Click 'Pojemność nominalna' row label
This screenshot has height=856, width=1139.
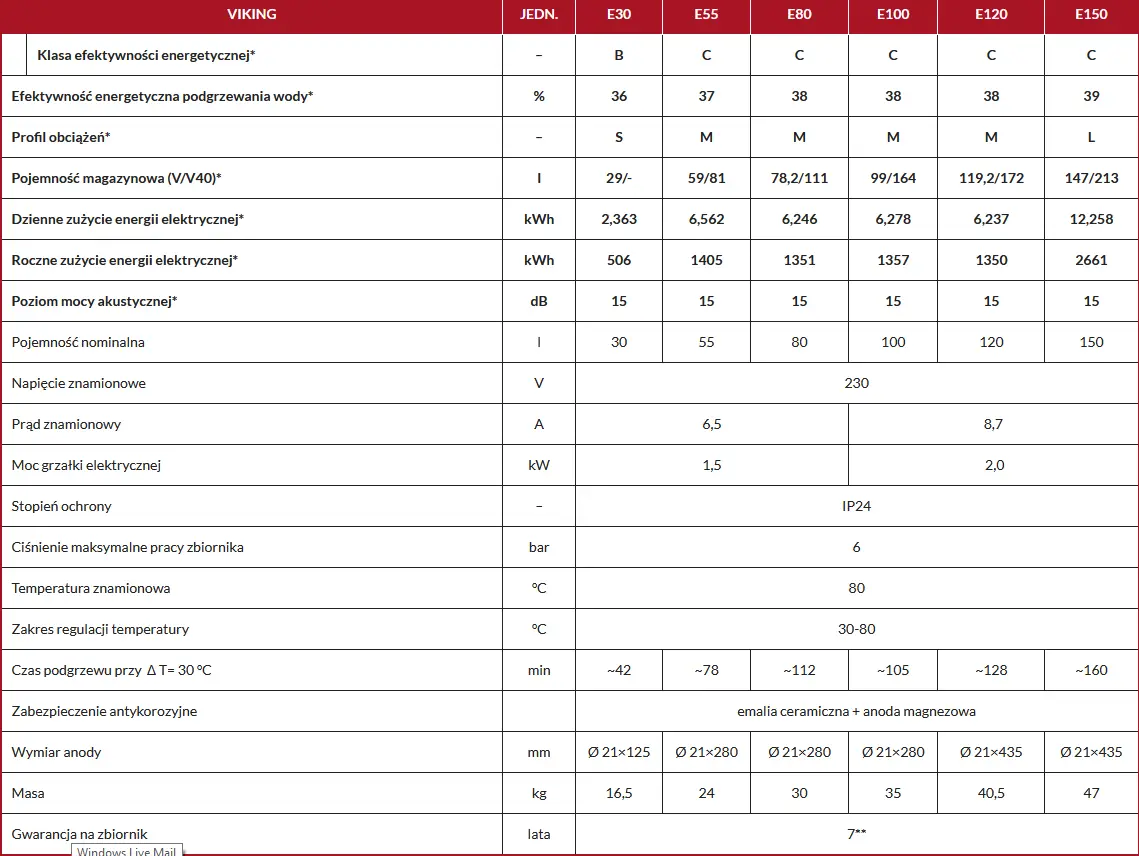78,342
